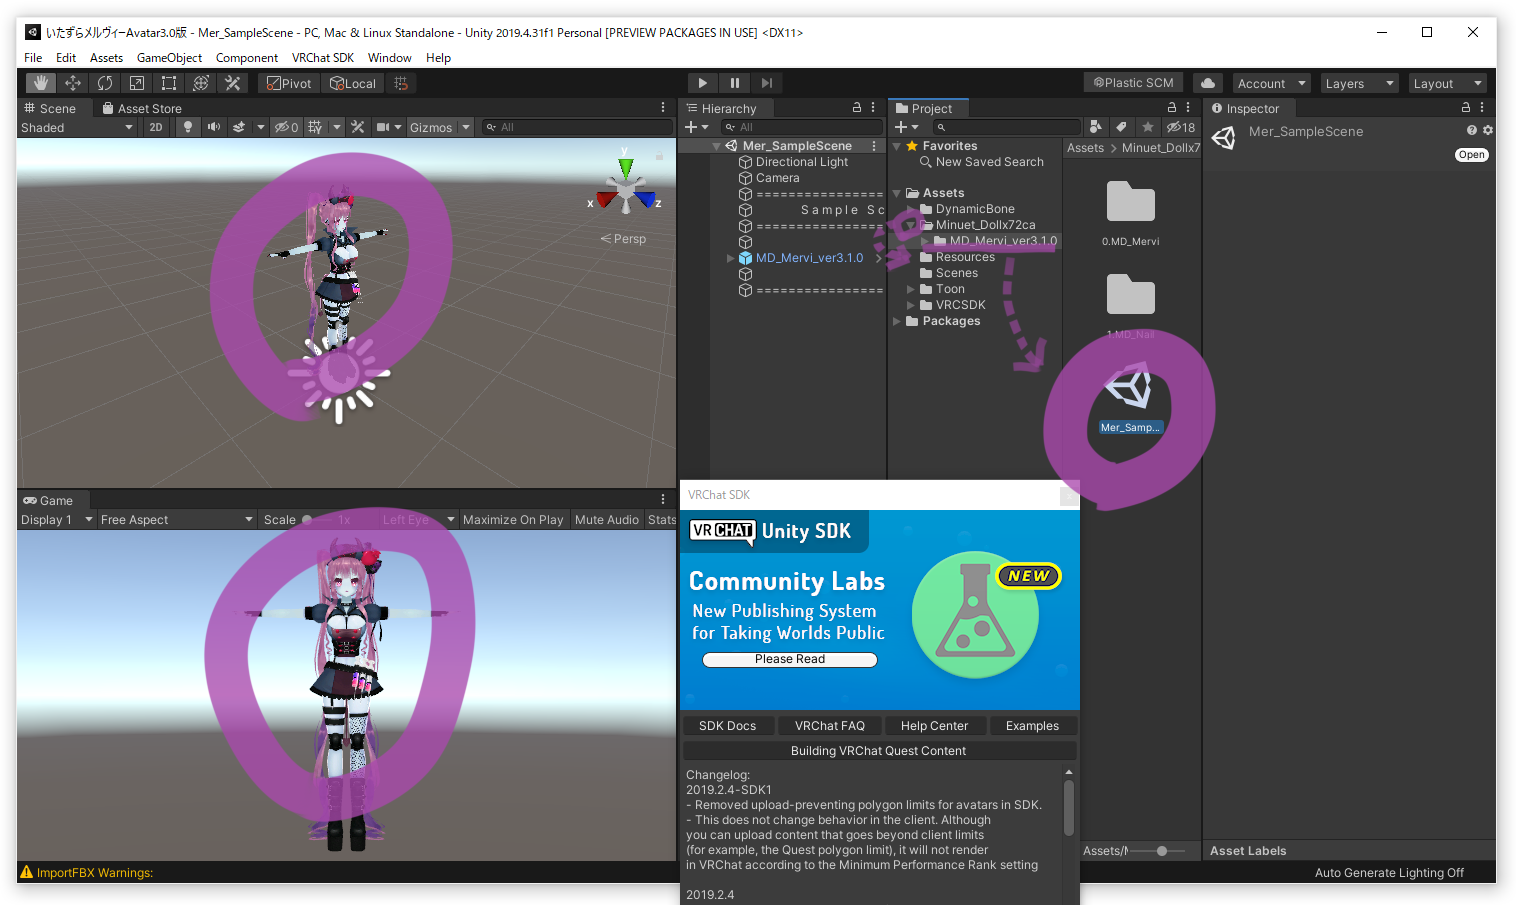
Task: Expand the Packages folder
Action: pyautogui.click(x=897, y=321)
